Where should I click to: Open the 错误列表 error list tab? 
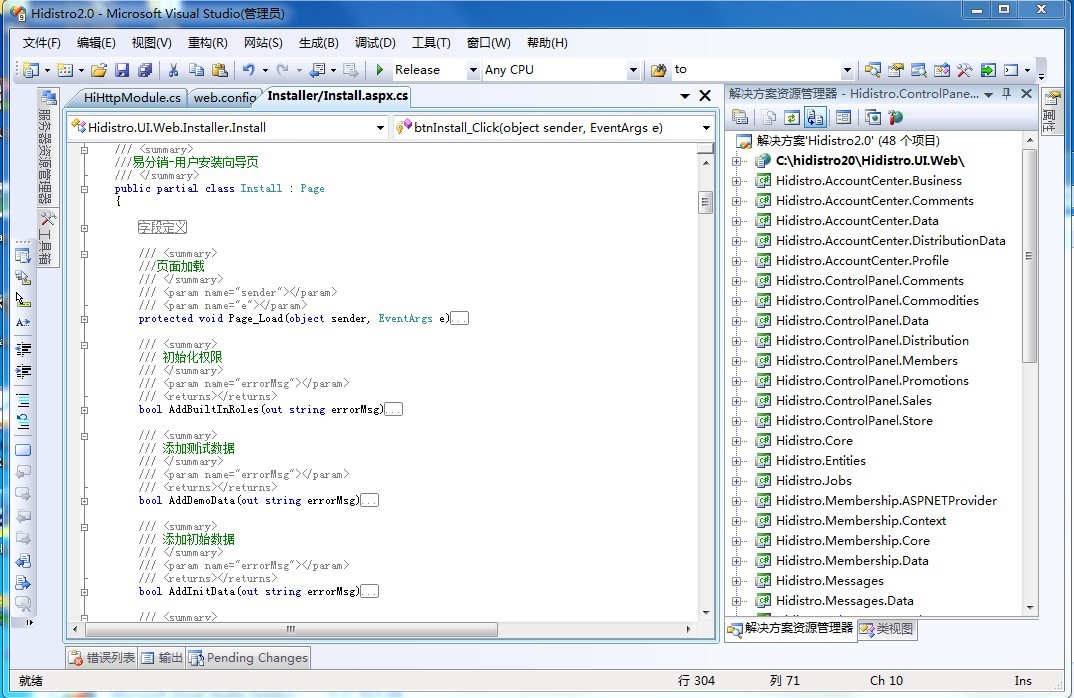tap(102, 658)
